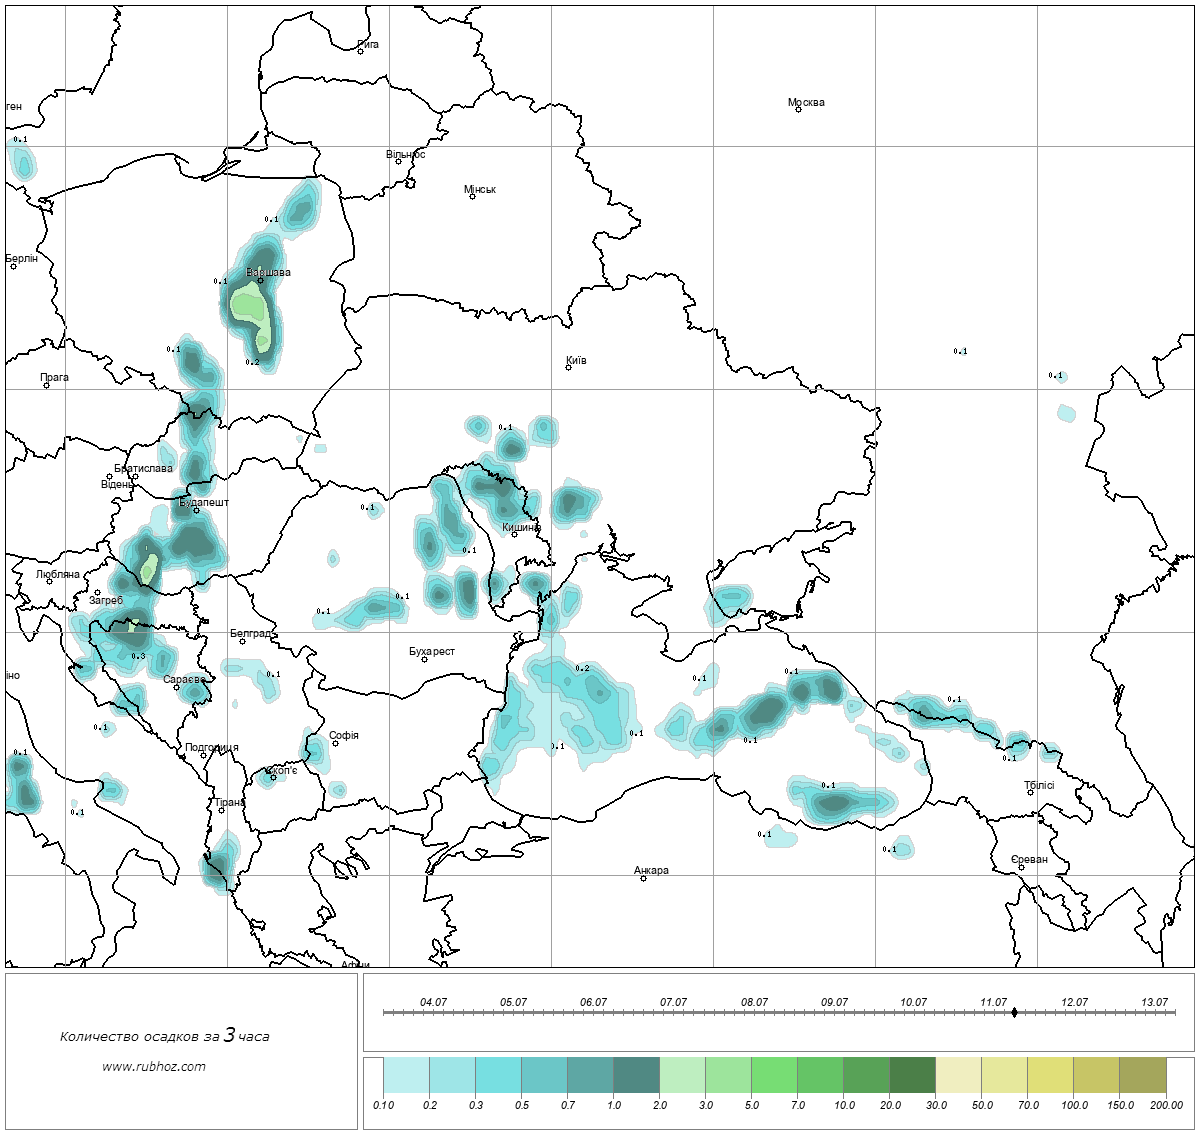
Task: Open the www.rubhoz.com link
Action: [x=154, y=1066]
